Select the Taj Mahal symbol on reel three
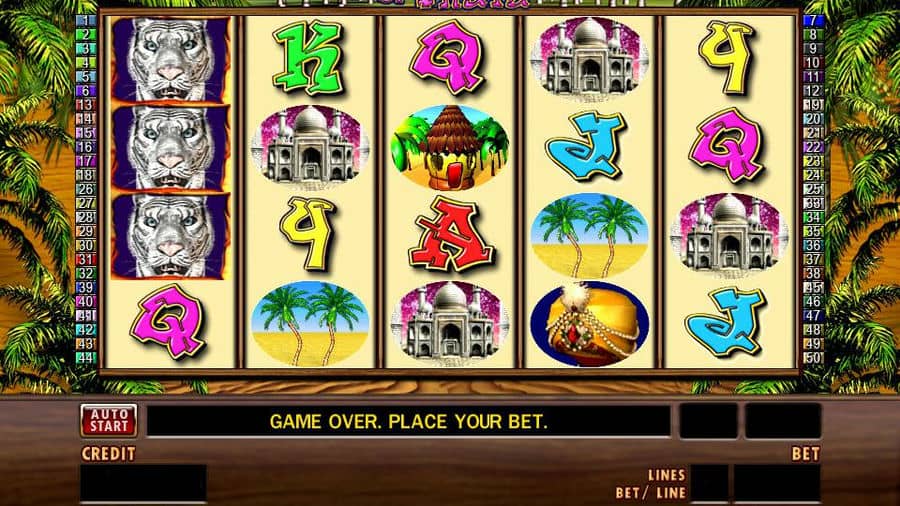The height and width of the screenshot is (506, 900). tap(450, 322)
